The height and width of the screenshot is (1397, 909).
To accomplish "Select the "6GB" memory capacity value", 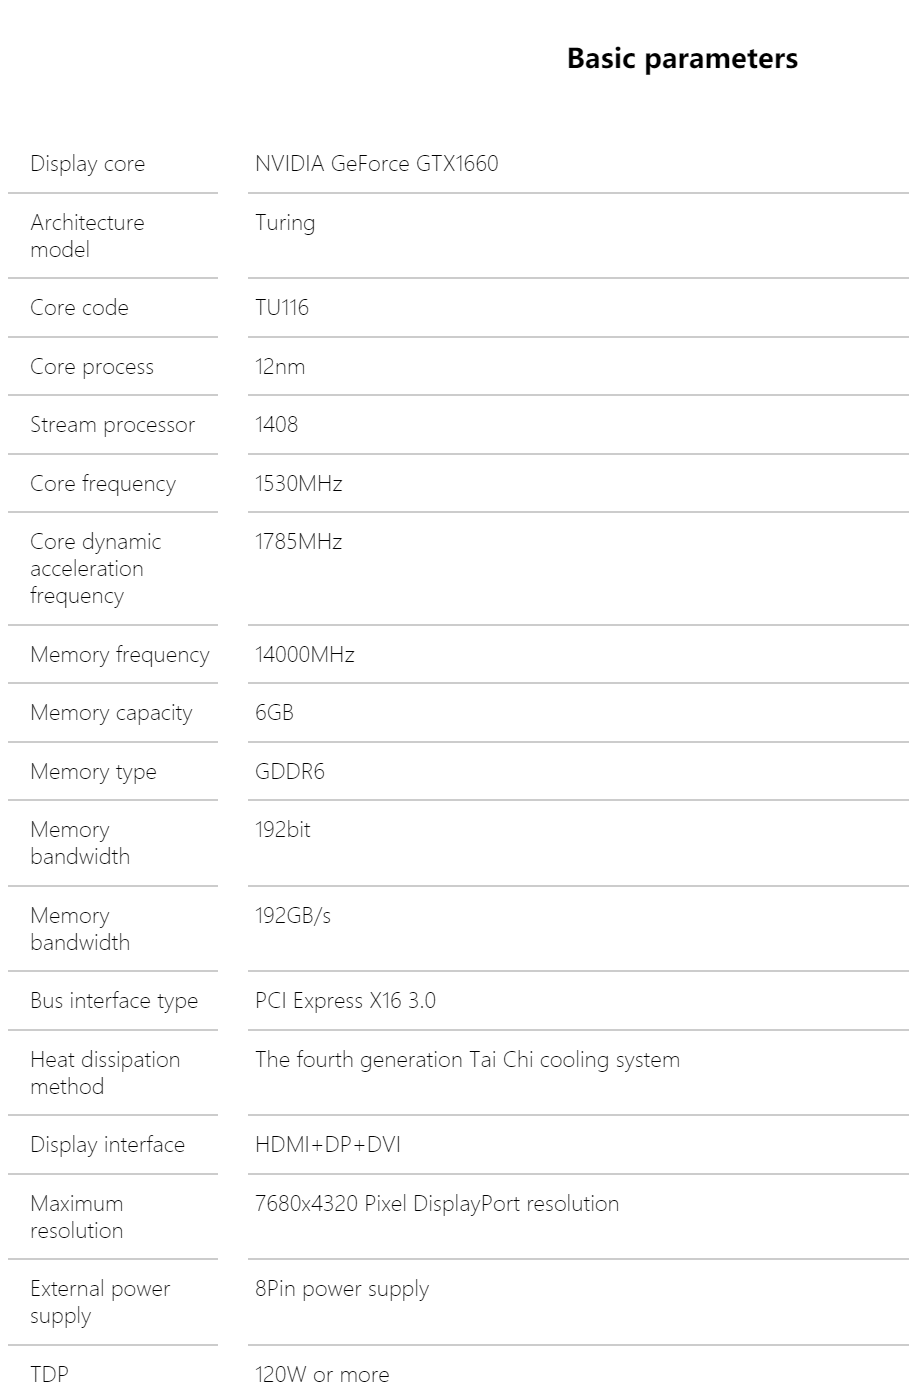I will [x=274, y=713].
